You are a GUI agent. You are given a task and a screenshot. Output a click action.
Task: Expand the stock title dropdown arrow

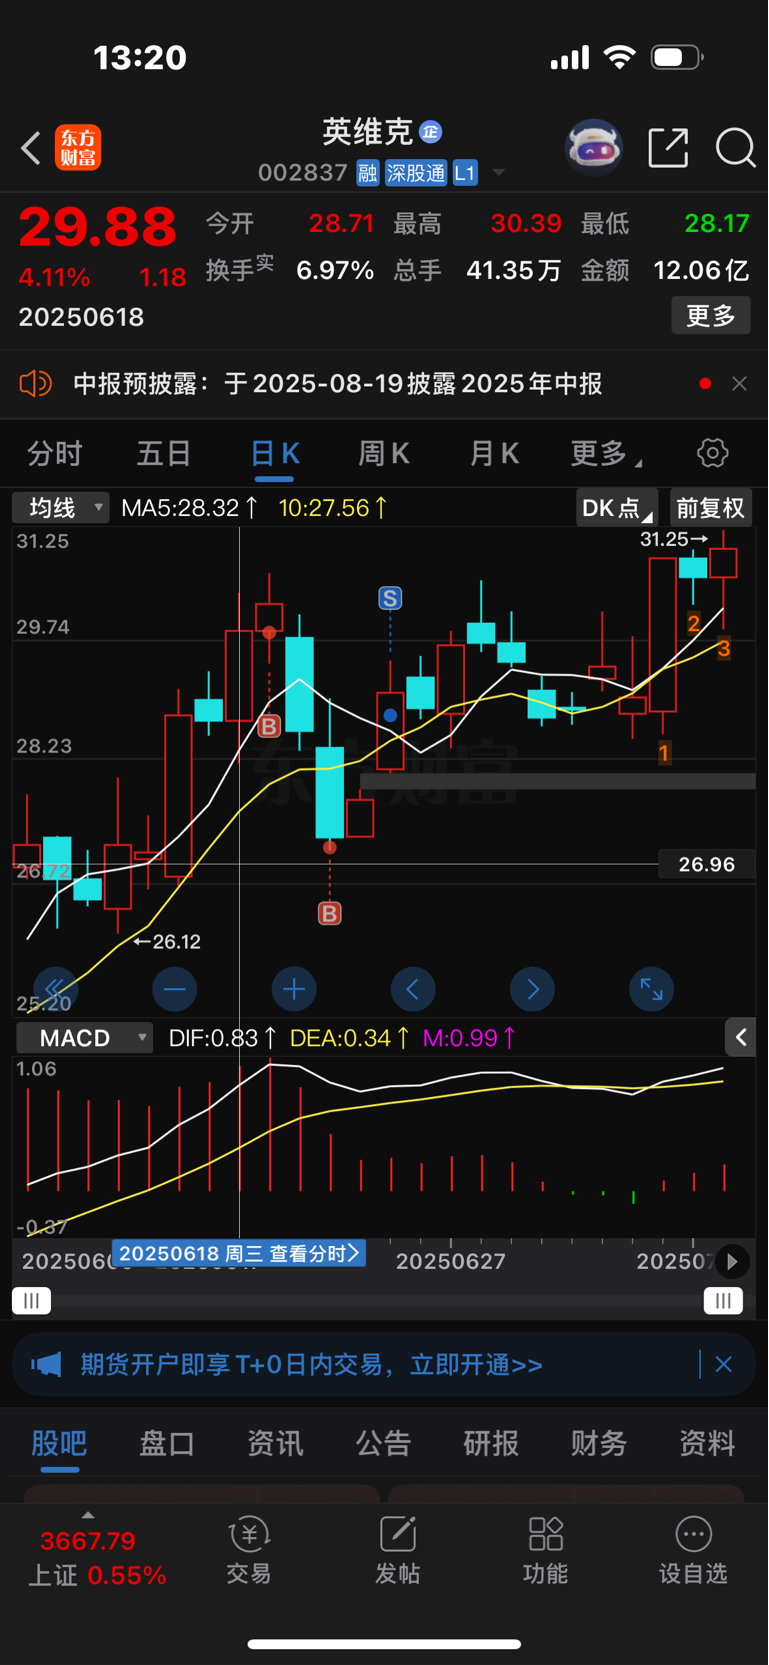tap(499, 173)
